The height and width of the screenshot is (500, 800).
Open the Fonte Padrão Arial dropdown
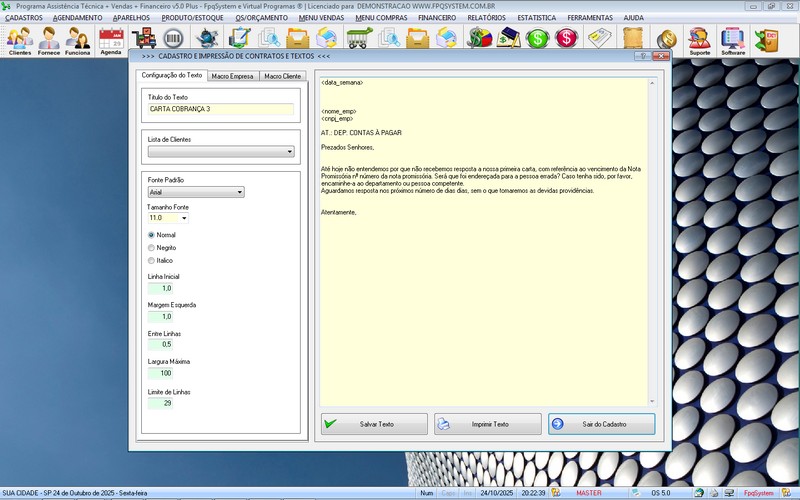(196, 192)
